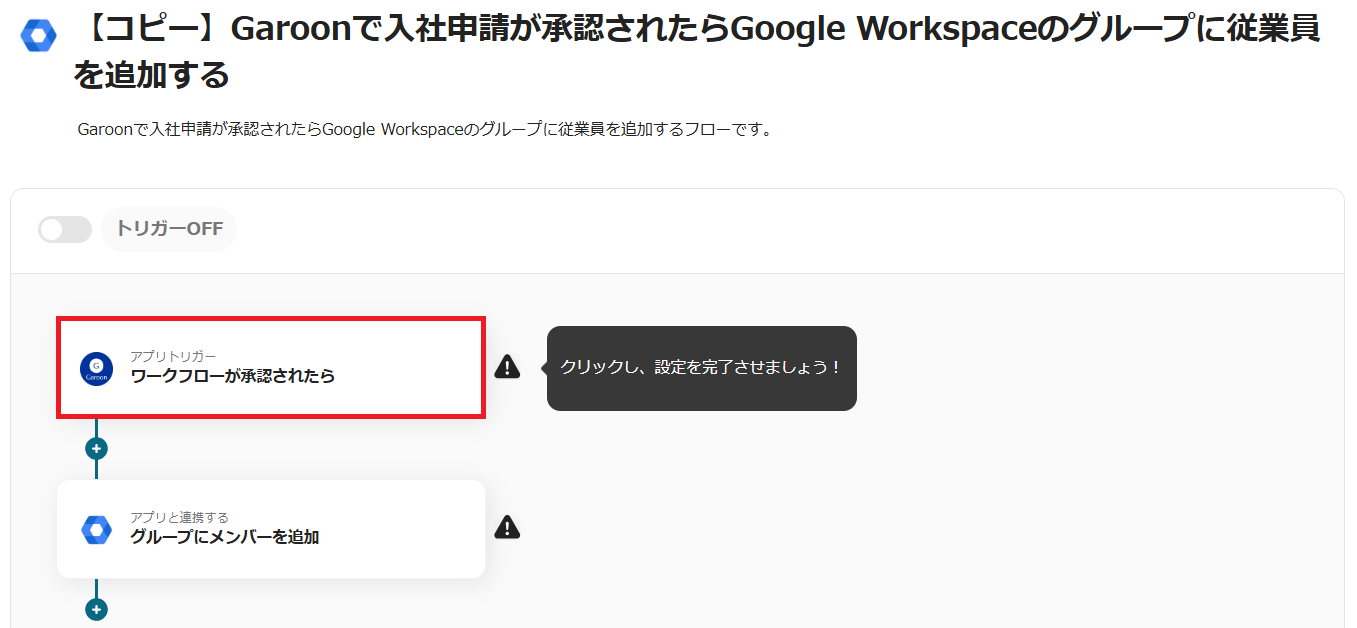This screenshot has width=1357, height=628.
Task: Add a step after the Garoon trigger
Action: click(x=96, y=449)
